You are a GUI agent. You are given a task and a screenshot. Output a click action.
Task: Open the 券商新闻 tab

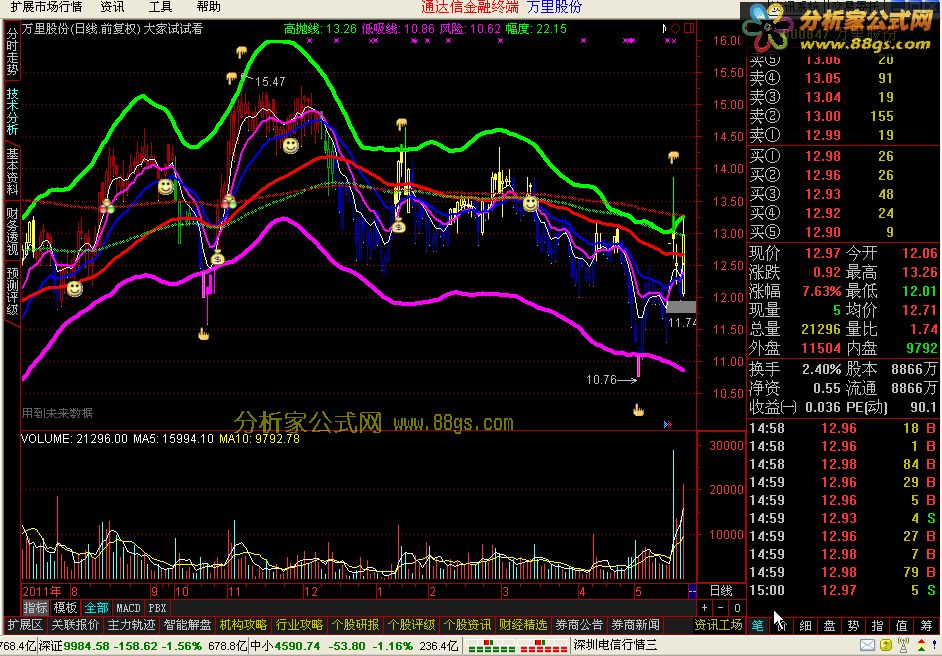(x=635, y=625)
